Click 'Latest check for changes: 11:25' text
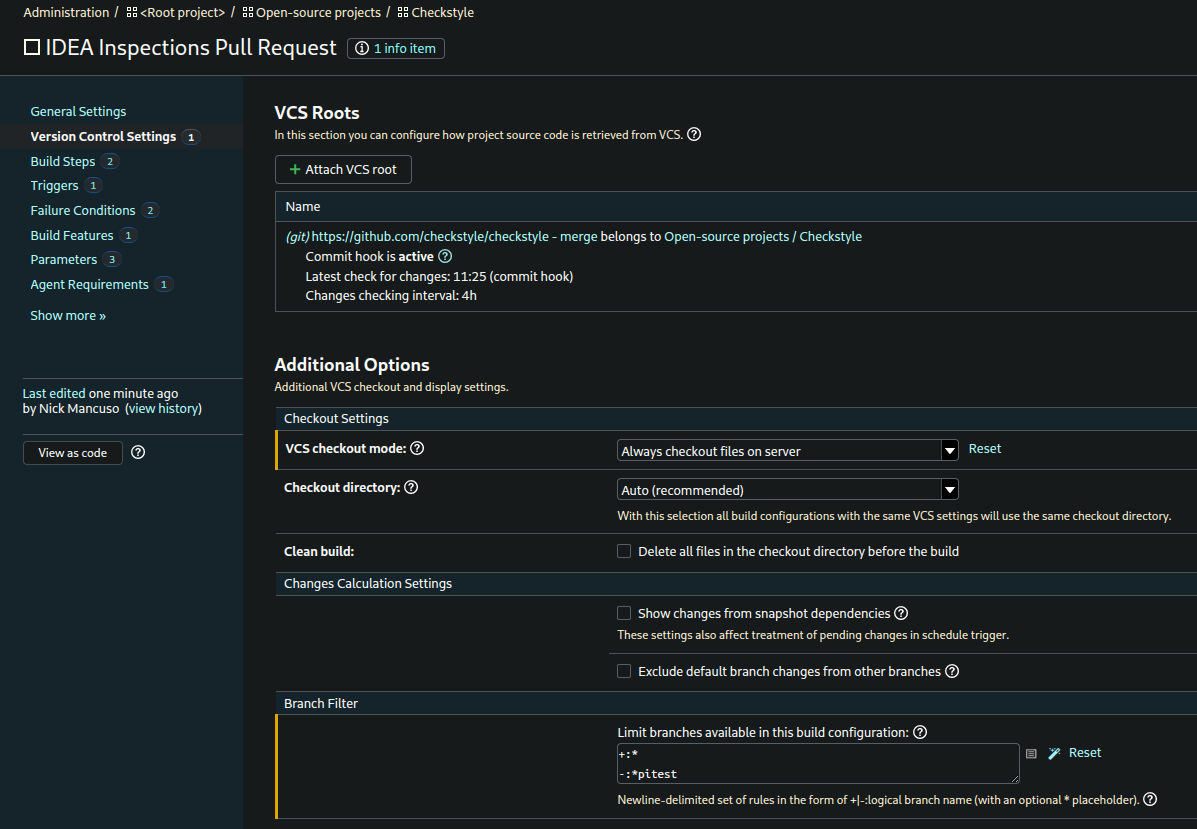Viewport: 1197px width, 829px height. click(439, 276)
